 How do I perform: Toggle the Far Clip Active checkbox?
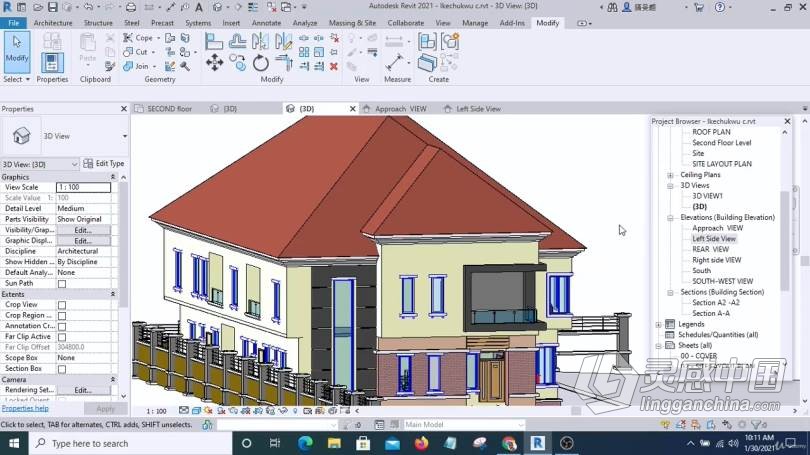(62, 337)
